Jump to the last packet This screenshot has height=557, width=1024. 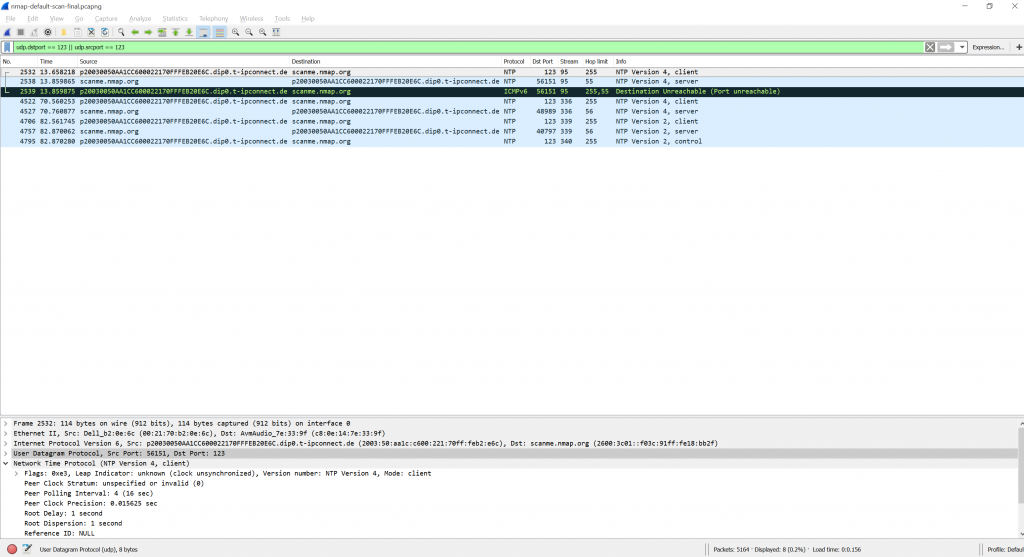tap(189, 32)
